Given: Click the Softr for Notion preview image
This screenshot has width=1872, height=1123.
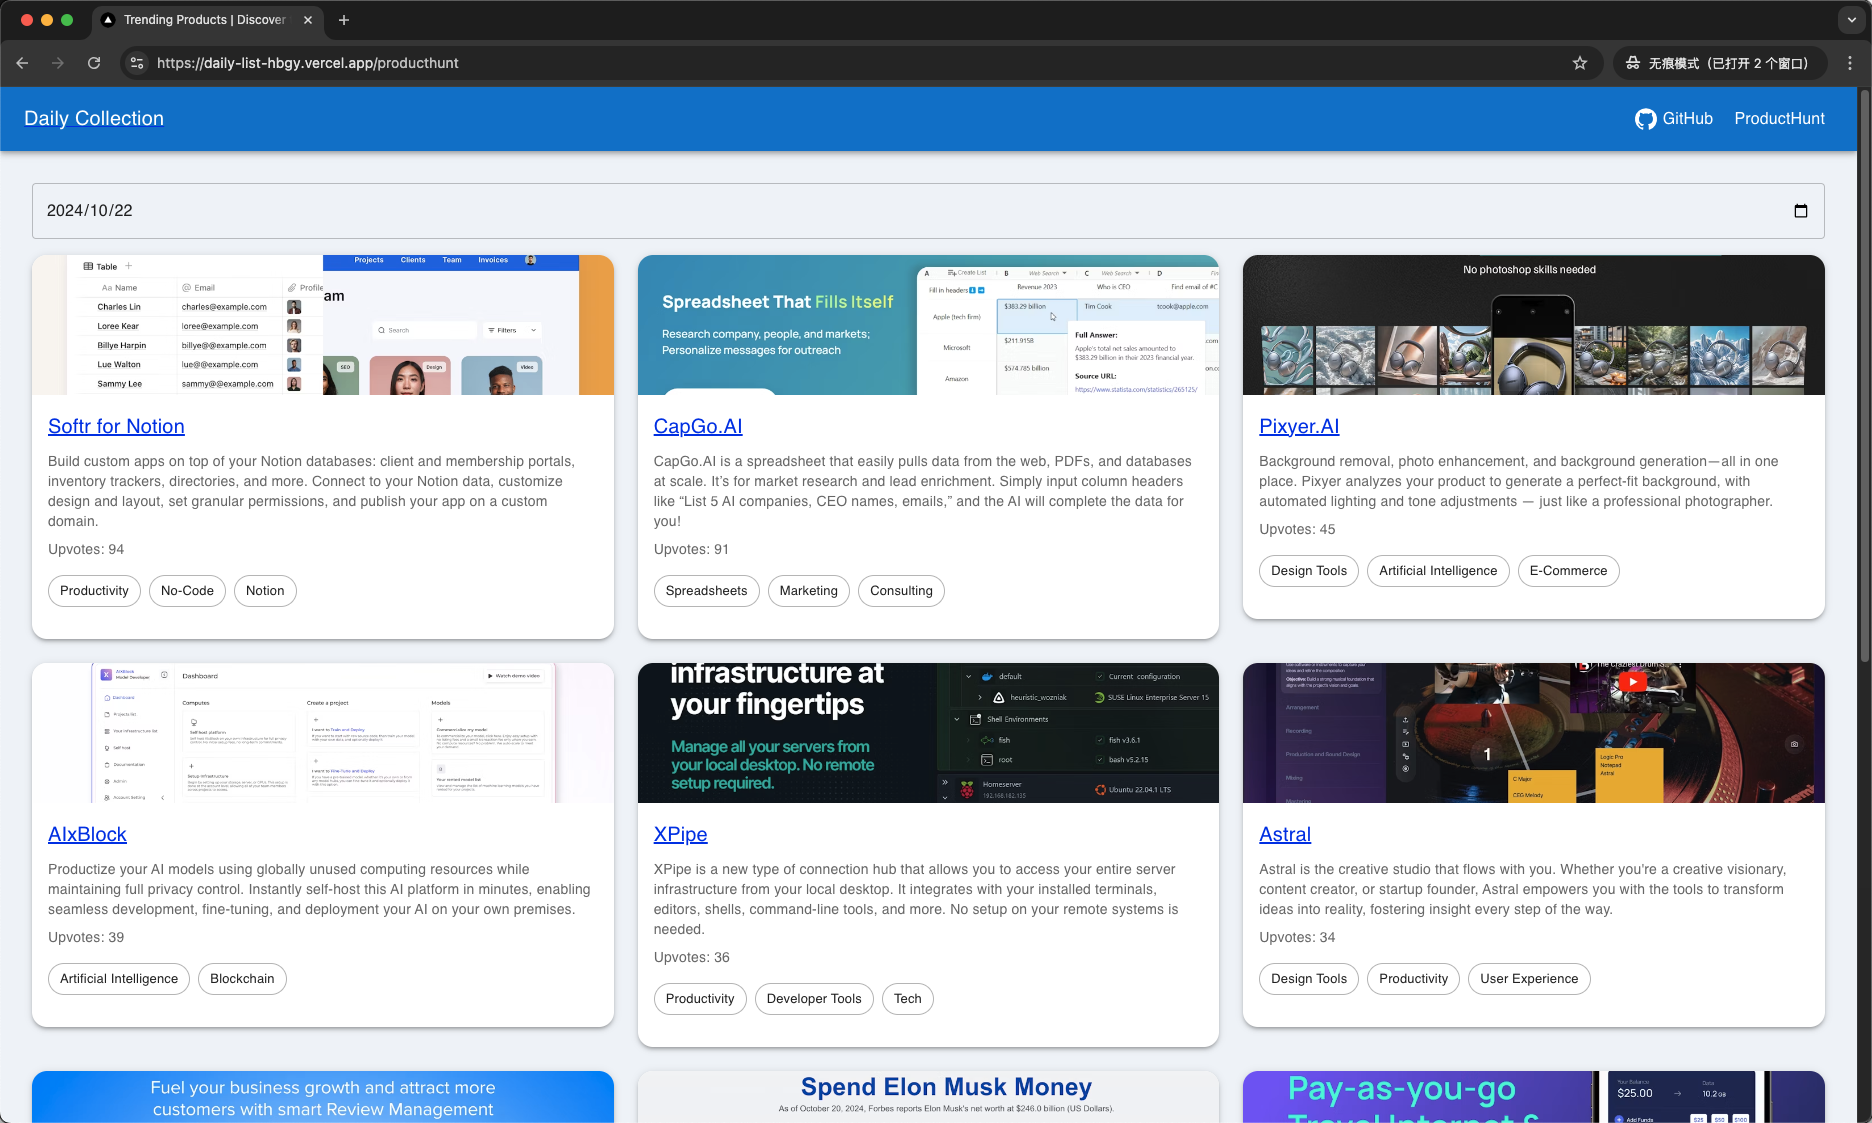Looking at the screenshot, I should point(323,325).
